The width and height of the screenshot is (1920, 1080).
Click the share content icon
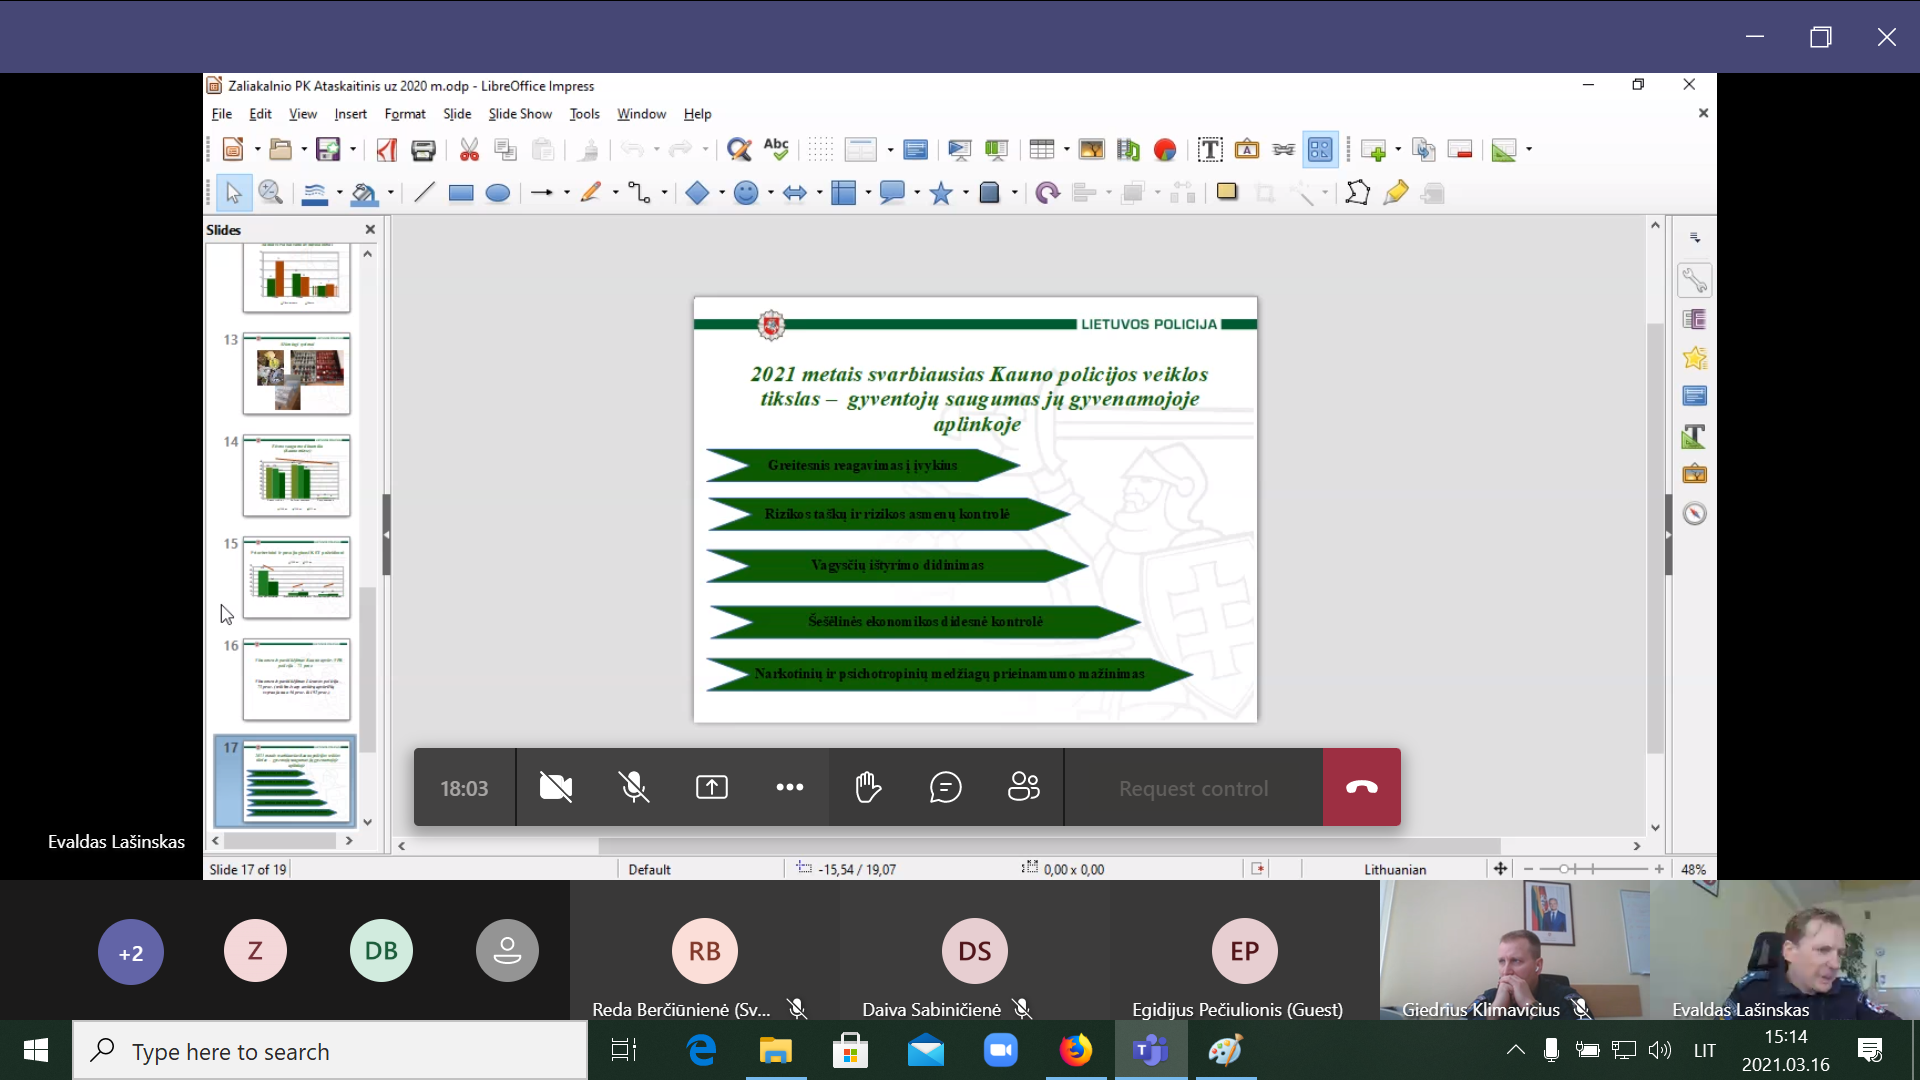(711, 788)
